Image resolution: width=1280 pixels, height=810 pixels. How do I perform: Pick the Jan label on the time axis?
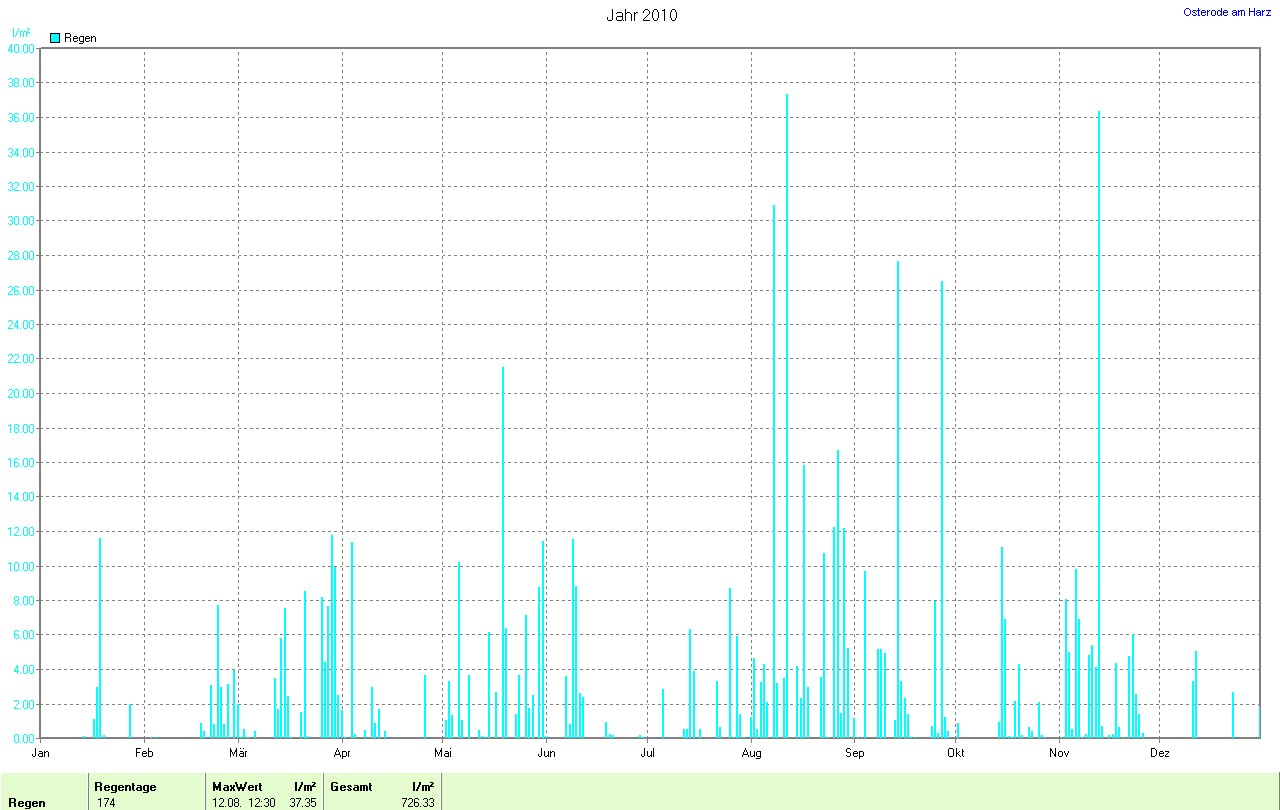pos(41,752)
